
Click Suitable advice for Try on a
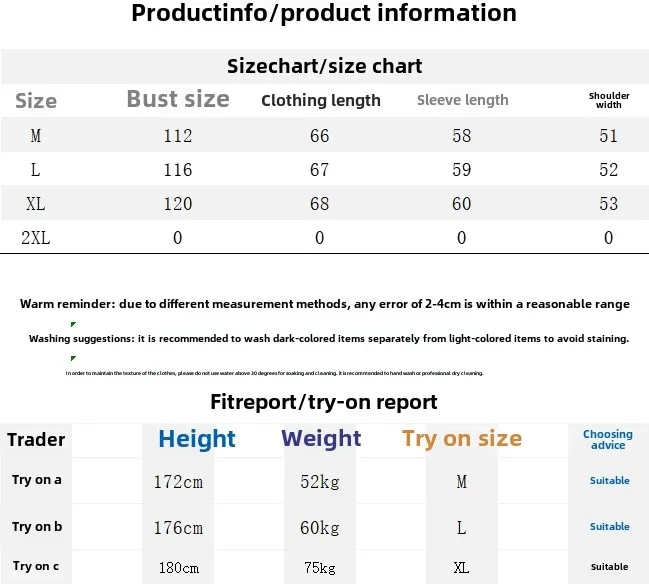point(610,481)
